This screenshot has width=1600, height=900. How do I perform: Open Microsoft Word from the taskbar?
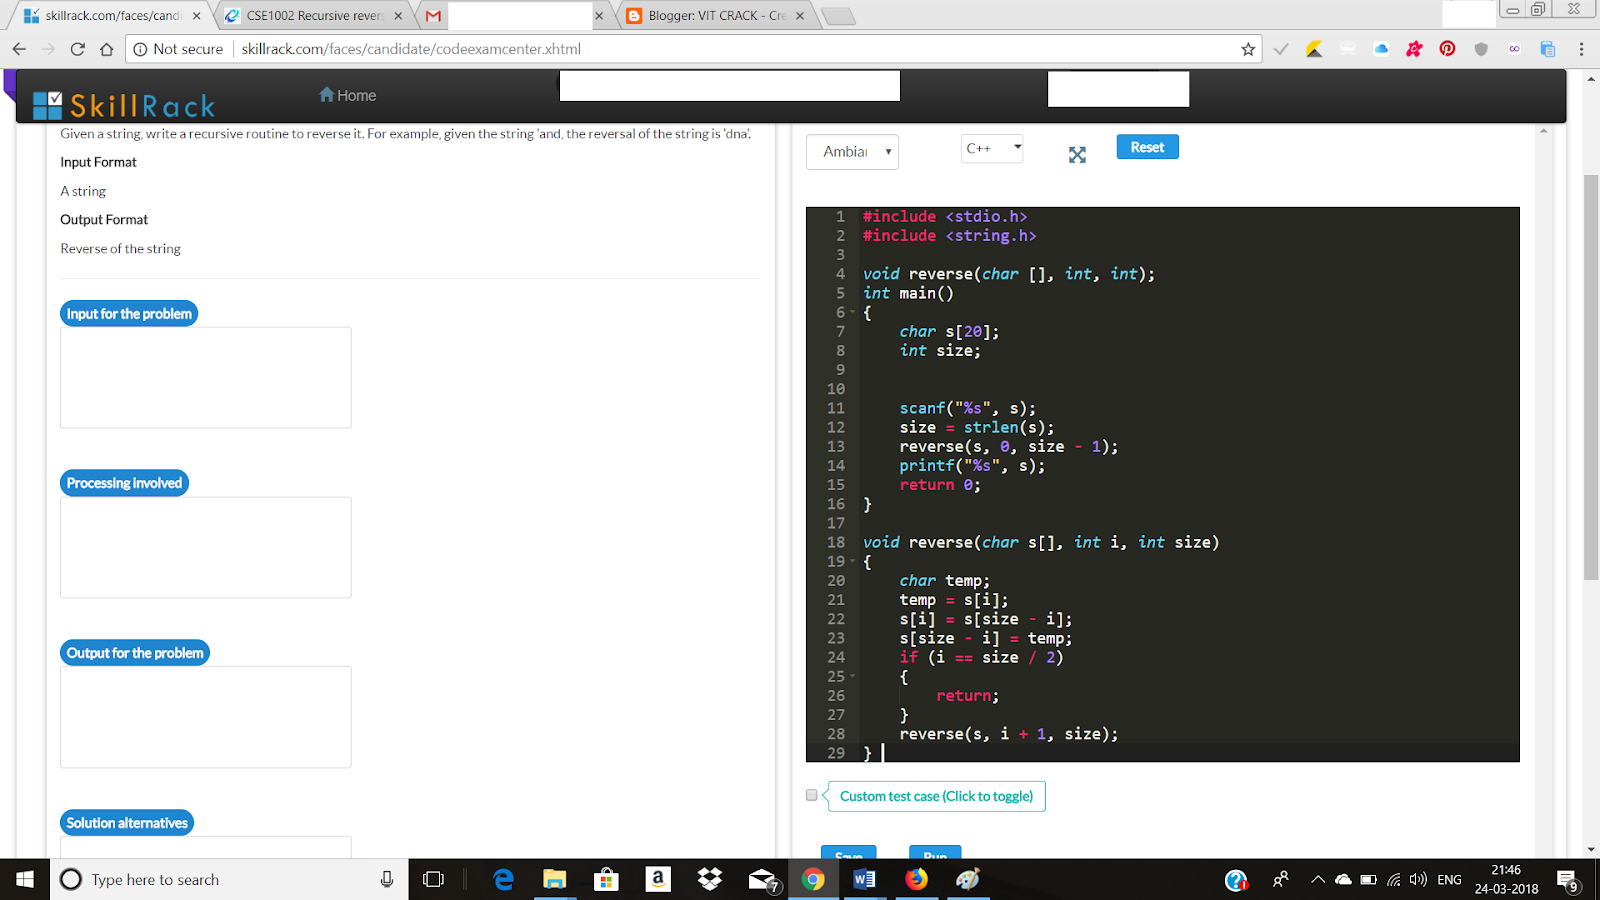(864, 879)
